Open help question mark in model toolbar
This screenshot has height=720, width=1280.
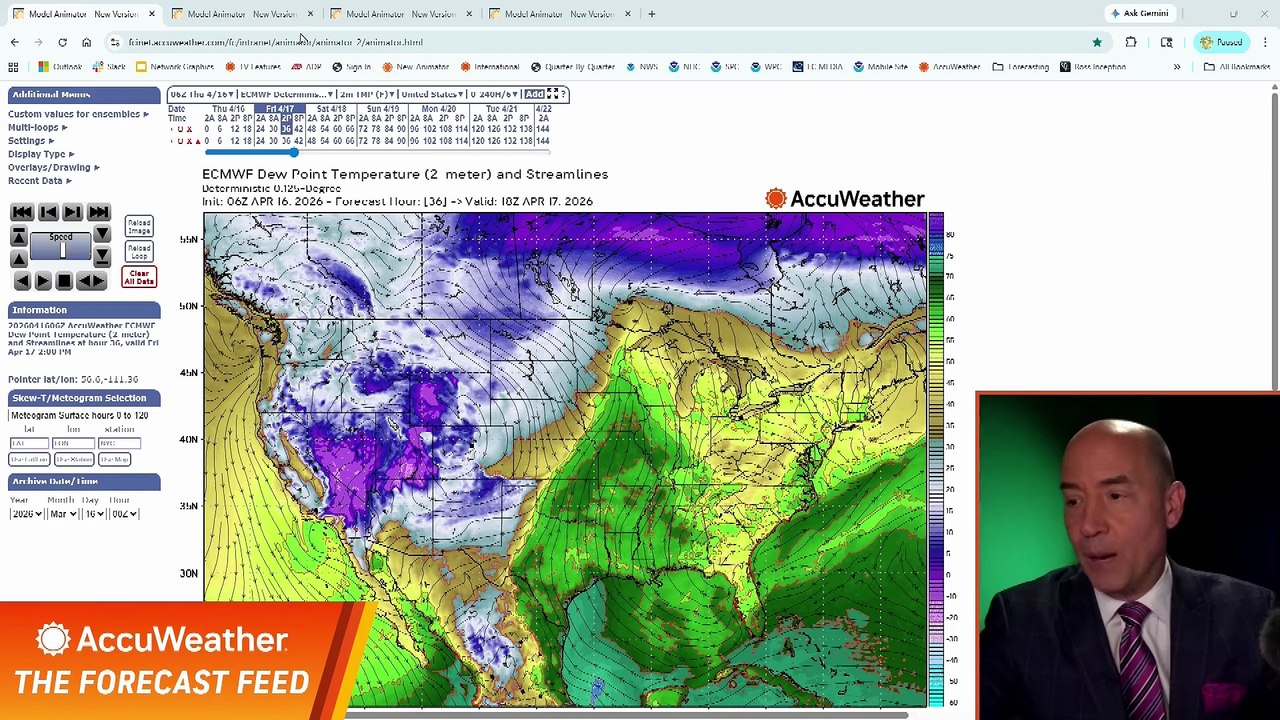[x=564, y=94]
